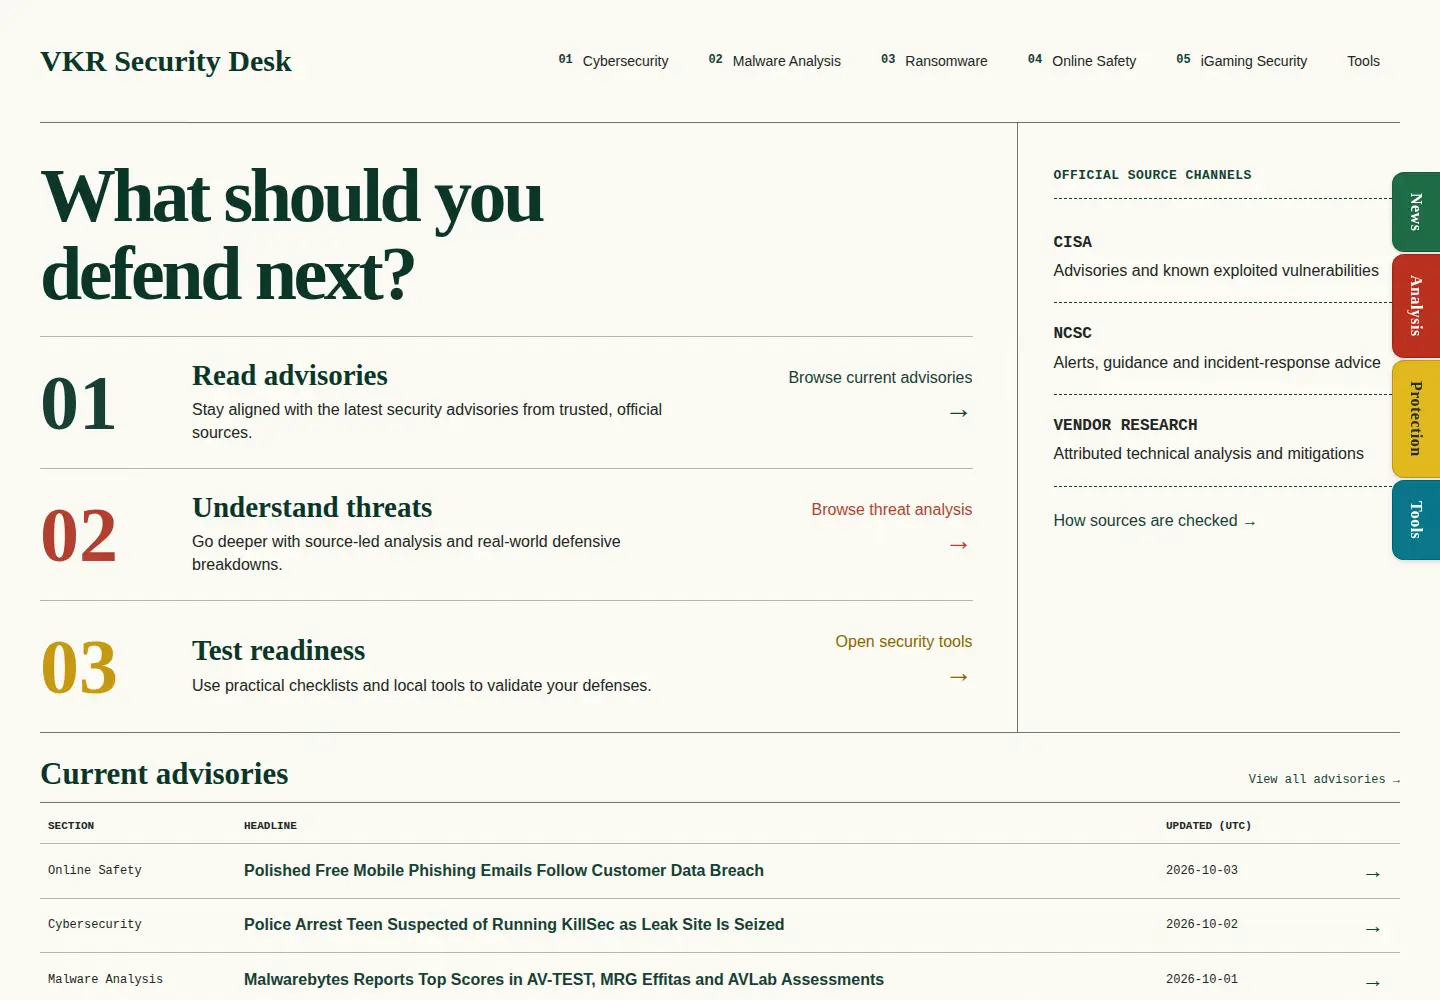Open the How sources are checked link

pyautogui.click(x=1154, y=521)
